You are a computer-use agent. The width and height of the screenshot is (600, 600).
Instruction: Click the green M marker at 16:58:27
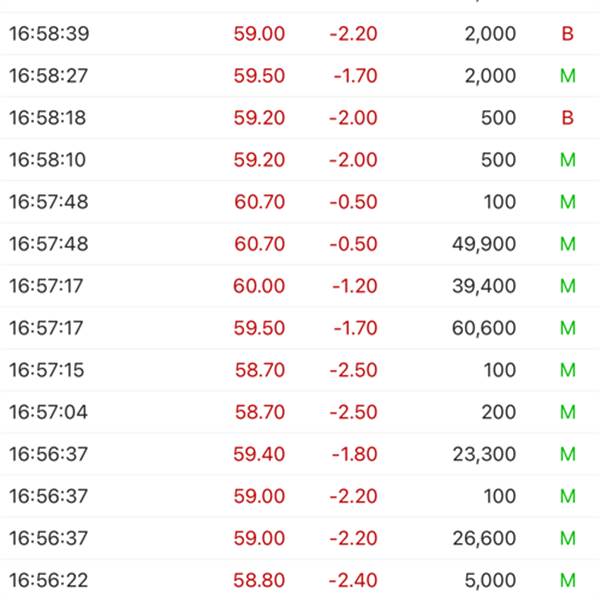click(x=568, y=76)
